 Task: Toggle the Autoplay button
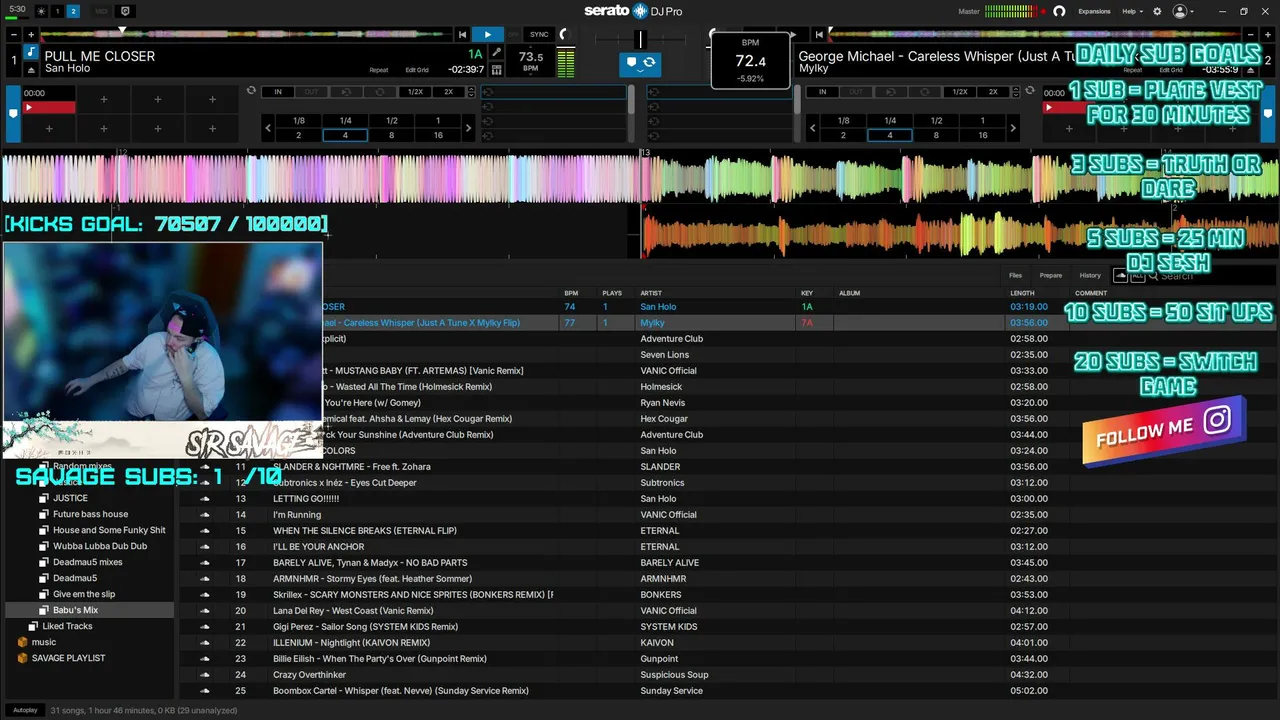pyautogui.click(x=25, y=710)
